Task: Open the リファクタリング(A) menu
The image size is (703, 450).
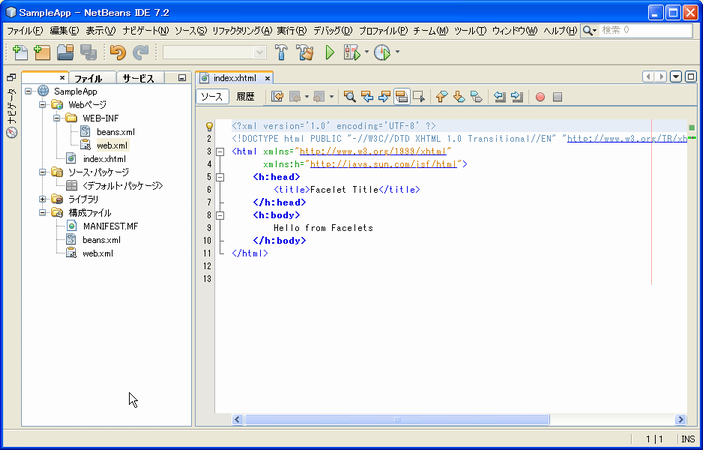Action: [242, 30]
